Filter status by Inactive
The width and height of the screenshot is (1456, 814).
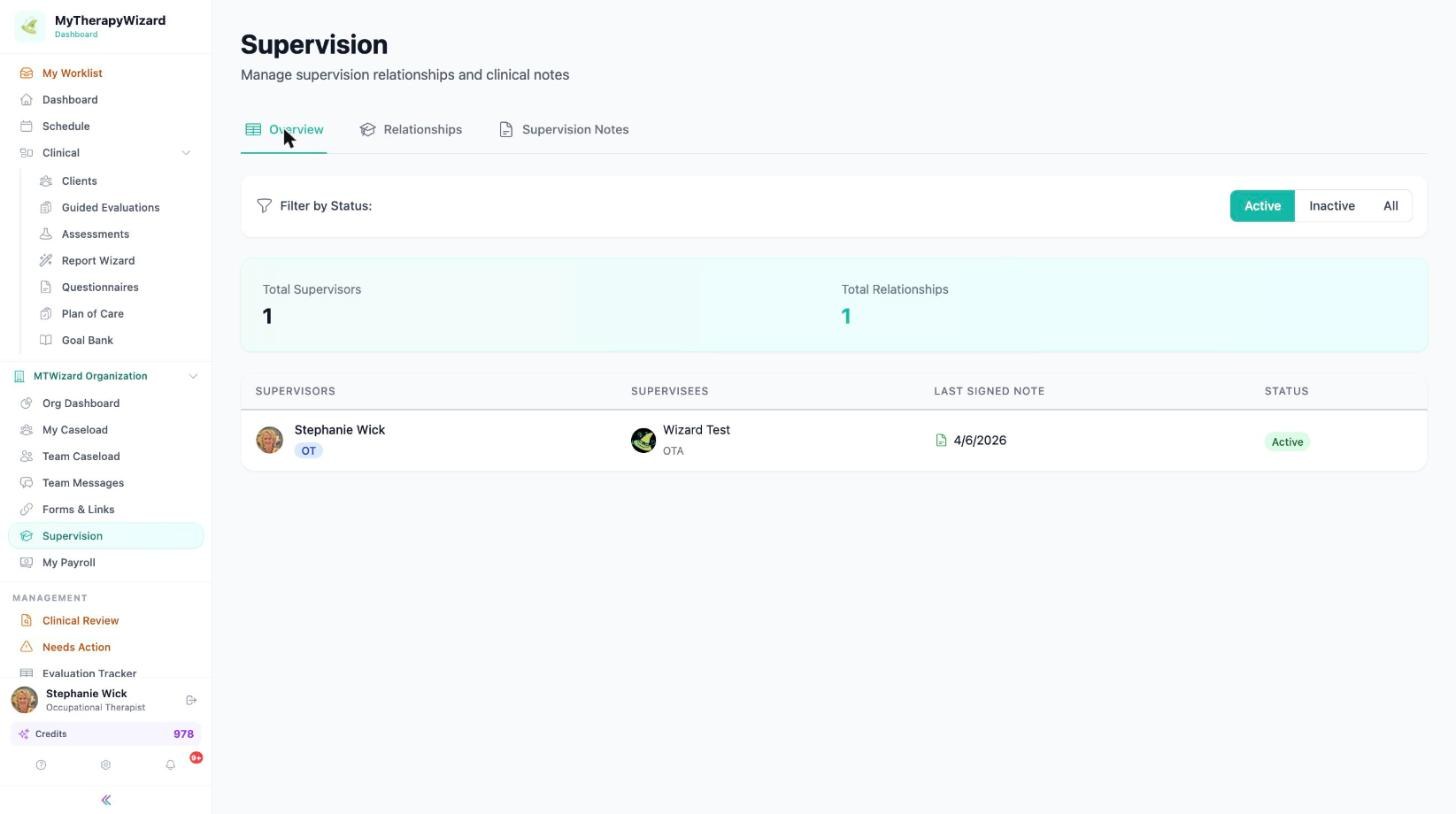[1332, 206]
